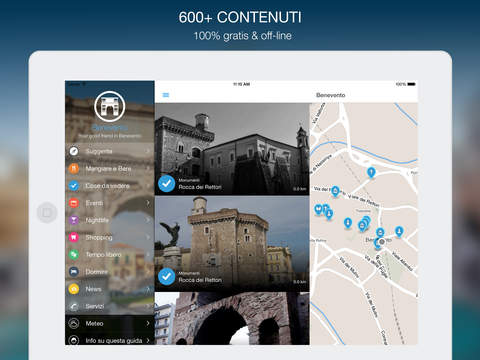The image size is (480, 360).
Task: Expand the Meteo entry chevron
Action: (148, 323)
